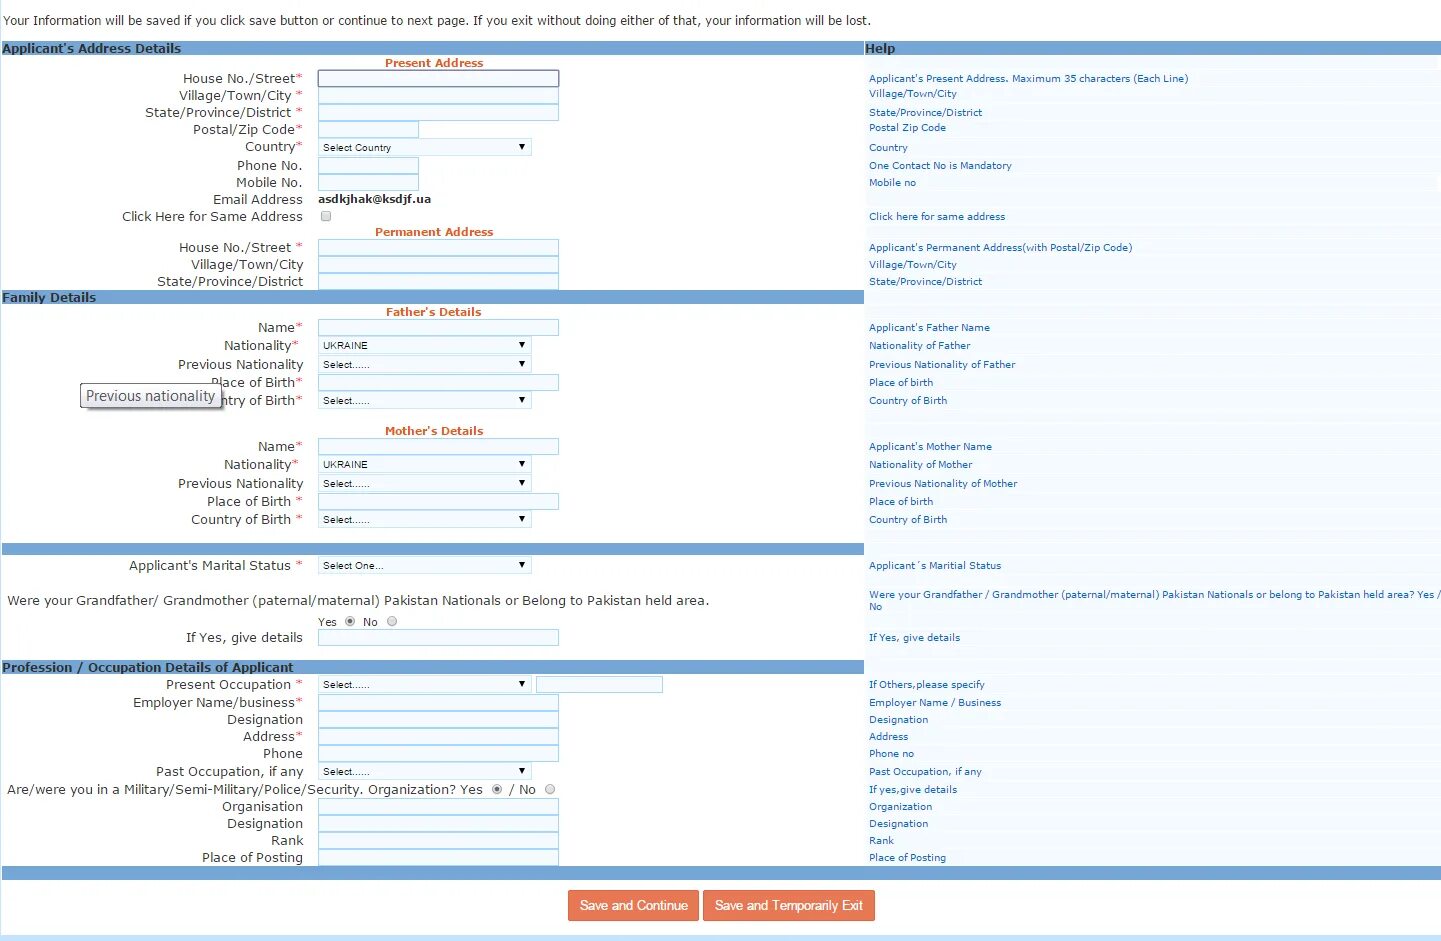This screenshot has width=1441, height=941.
Task: Focus Designation field under Organisation
Action: point(438,823)
